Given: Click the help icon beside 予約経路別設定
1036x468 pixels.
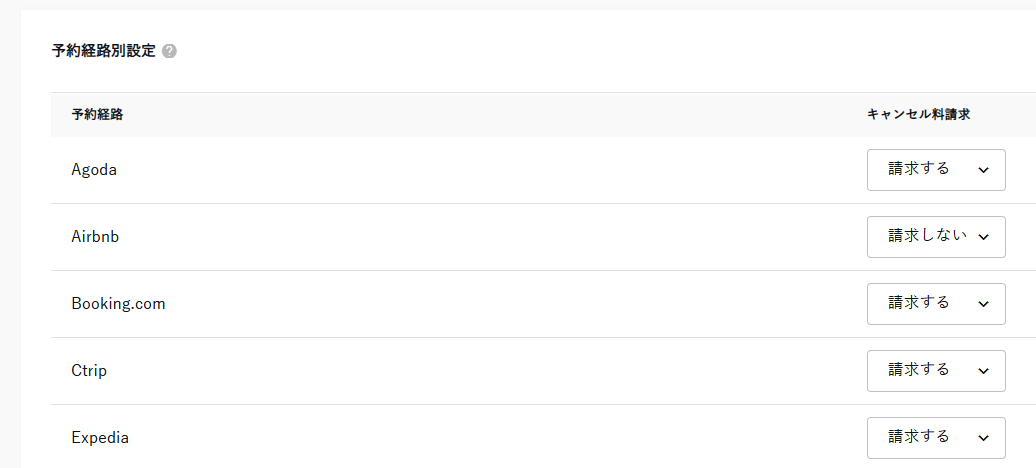Looking at the screenshot, I should coord(169,51).
